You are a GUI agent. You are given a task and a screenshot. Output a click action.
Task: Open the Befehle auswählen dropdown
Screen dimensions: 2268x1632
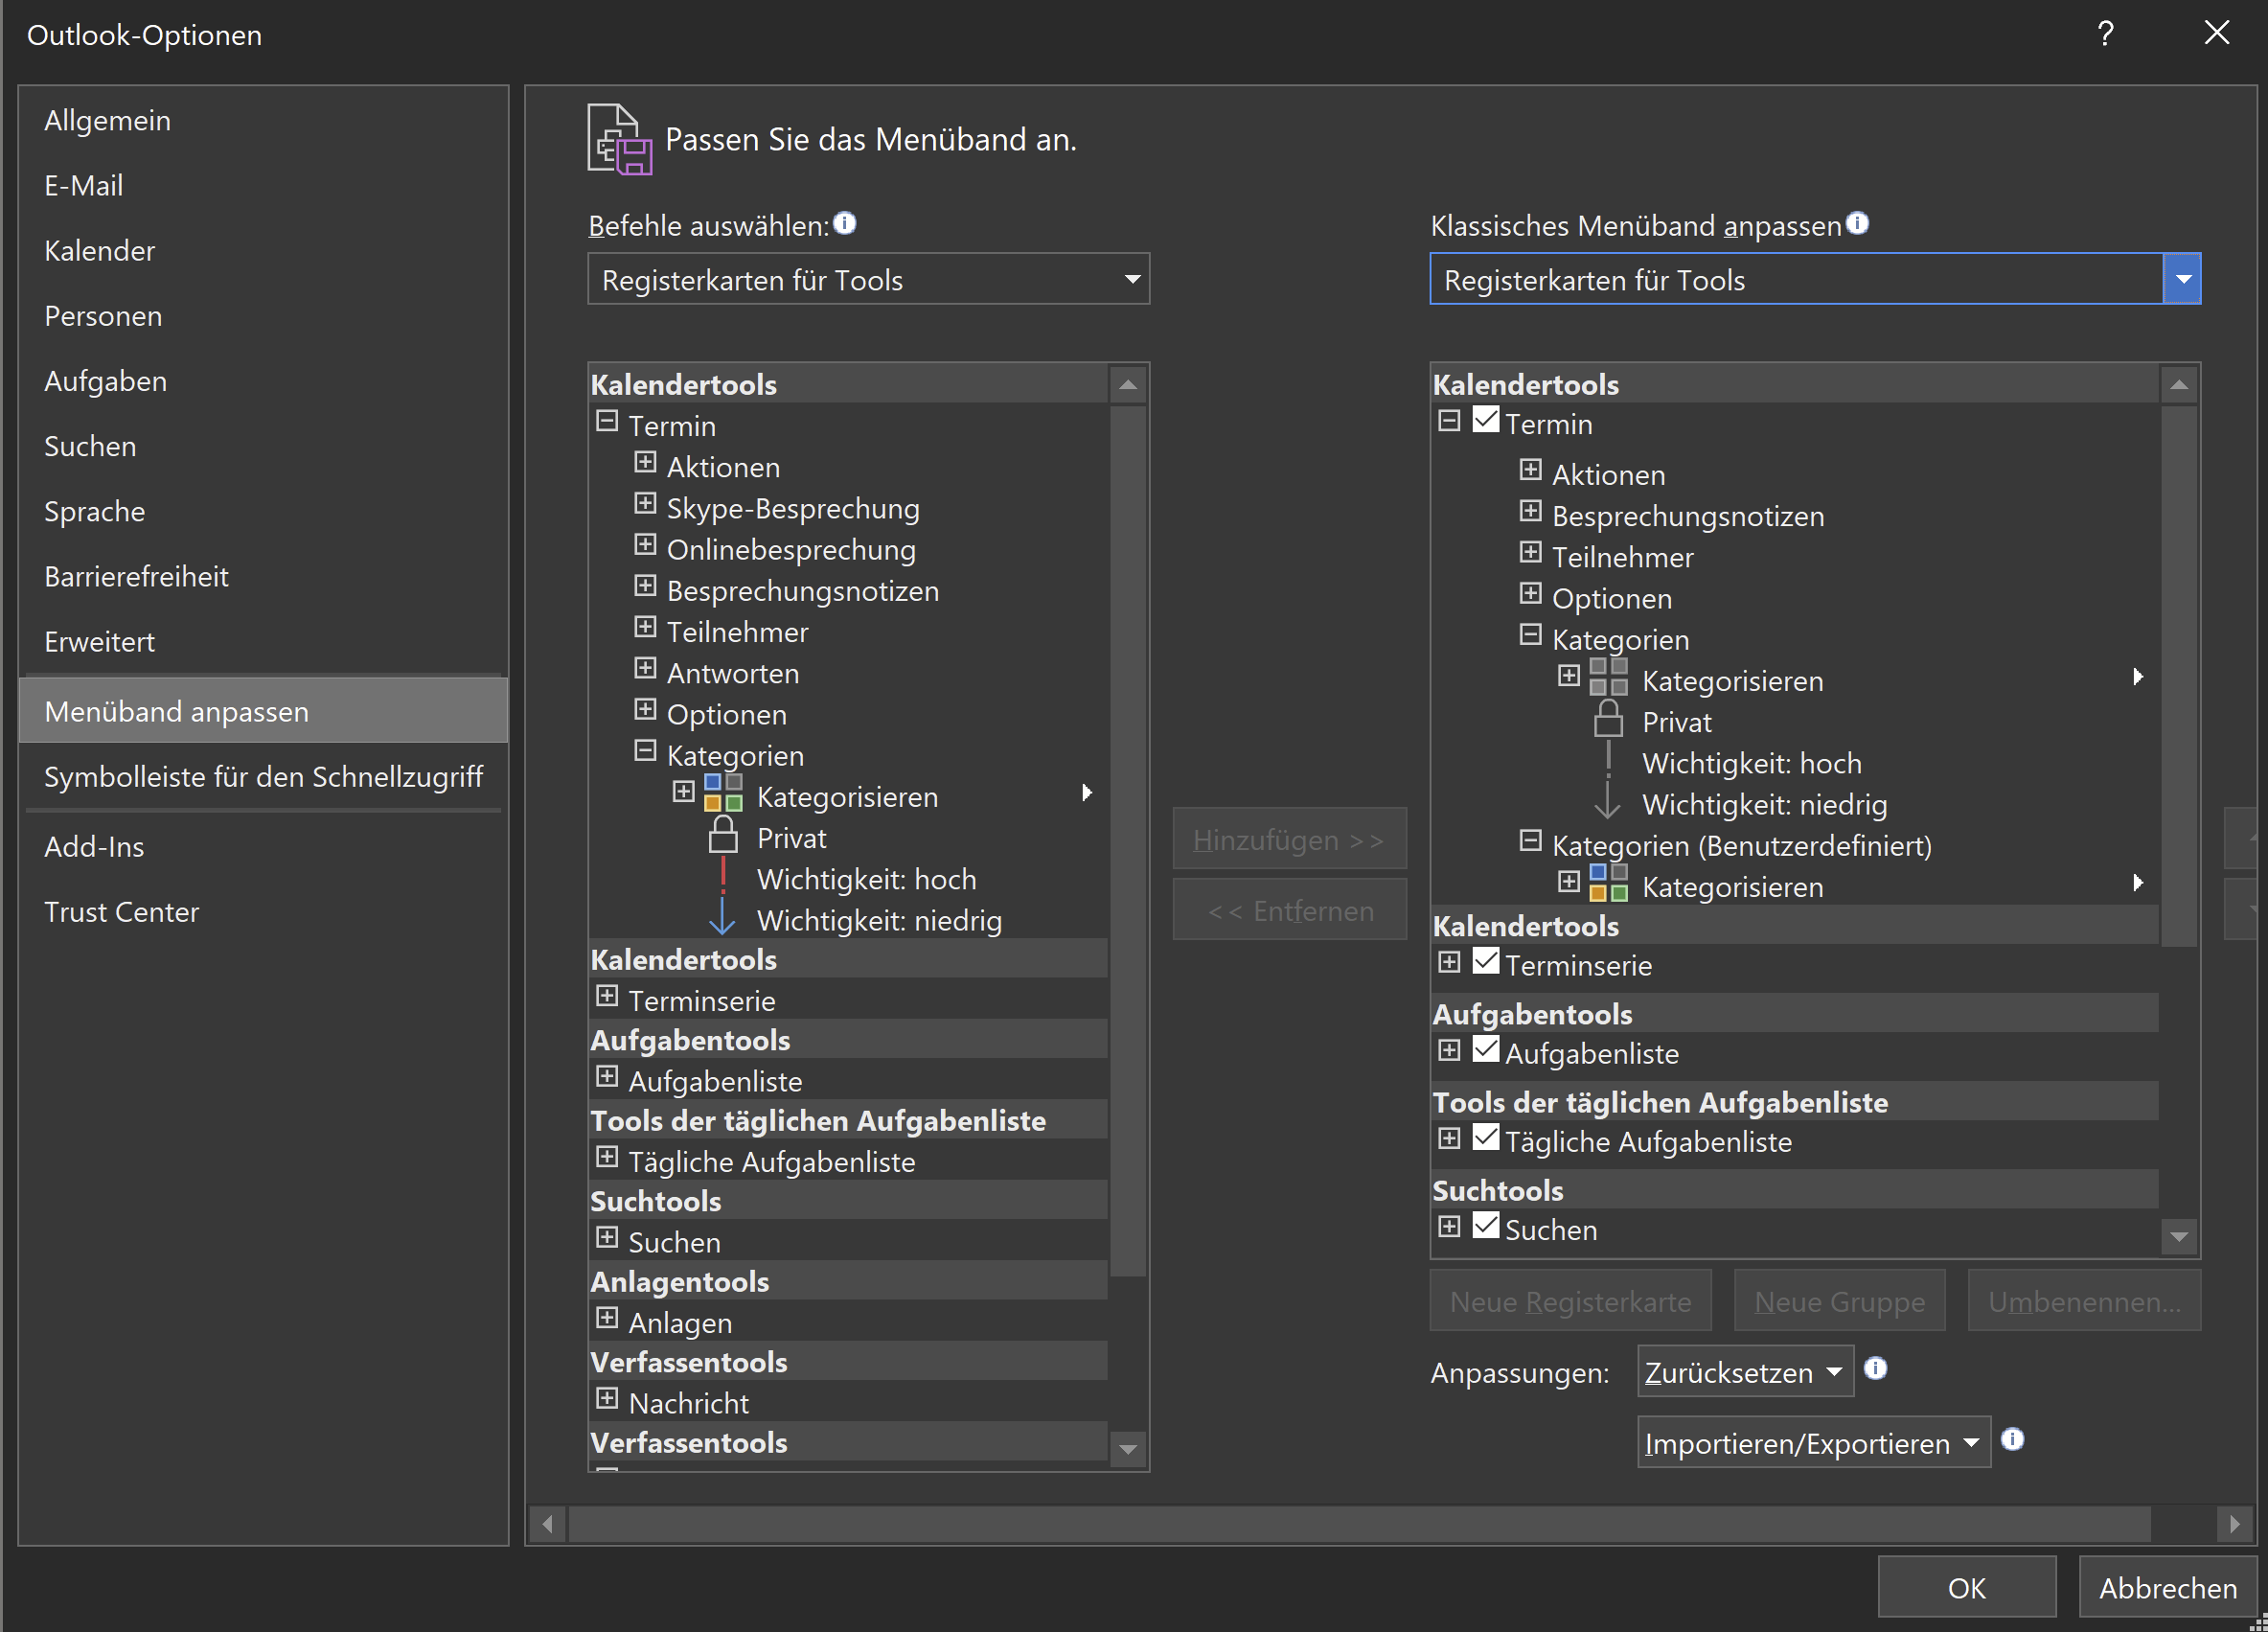pyautogui.click(x=868, y=279)
